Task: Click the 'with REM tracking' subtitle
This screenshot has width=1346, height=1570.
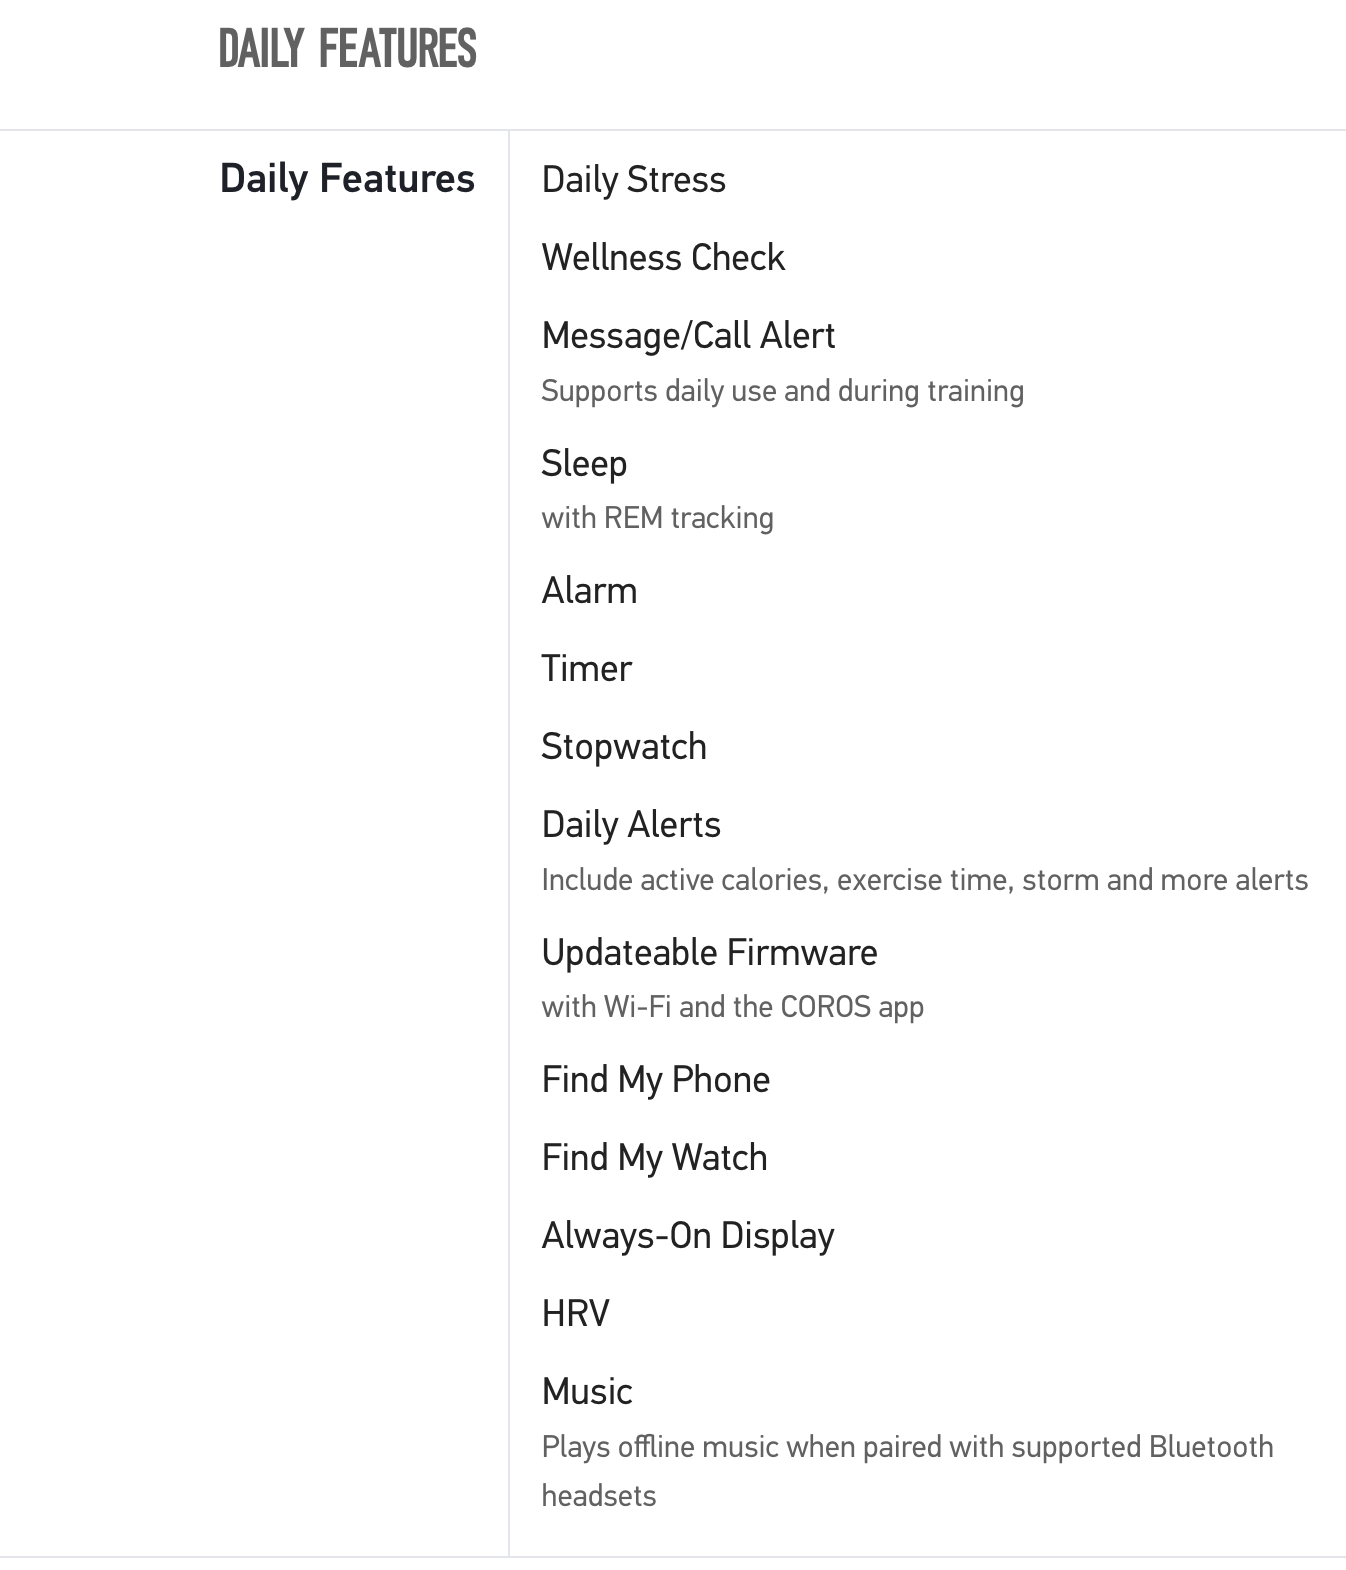Action: point(657,518)
